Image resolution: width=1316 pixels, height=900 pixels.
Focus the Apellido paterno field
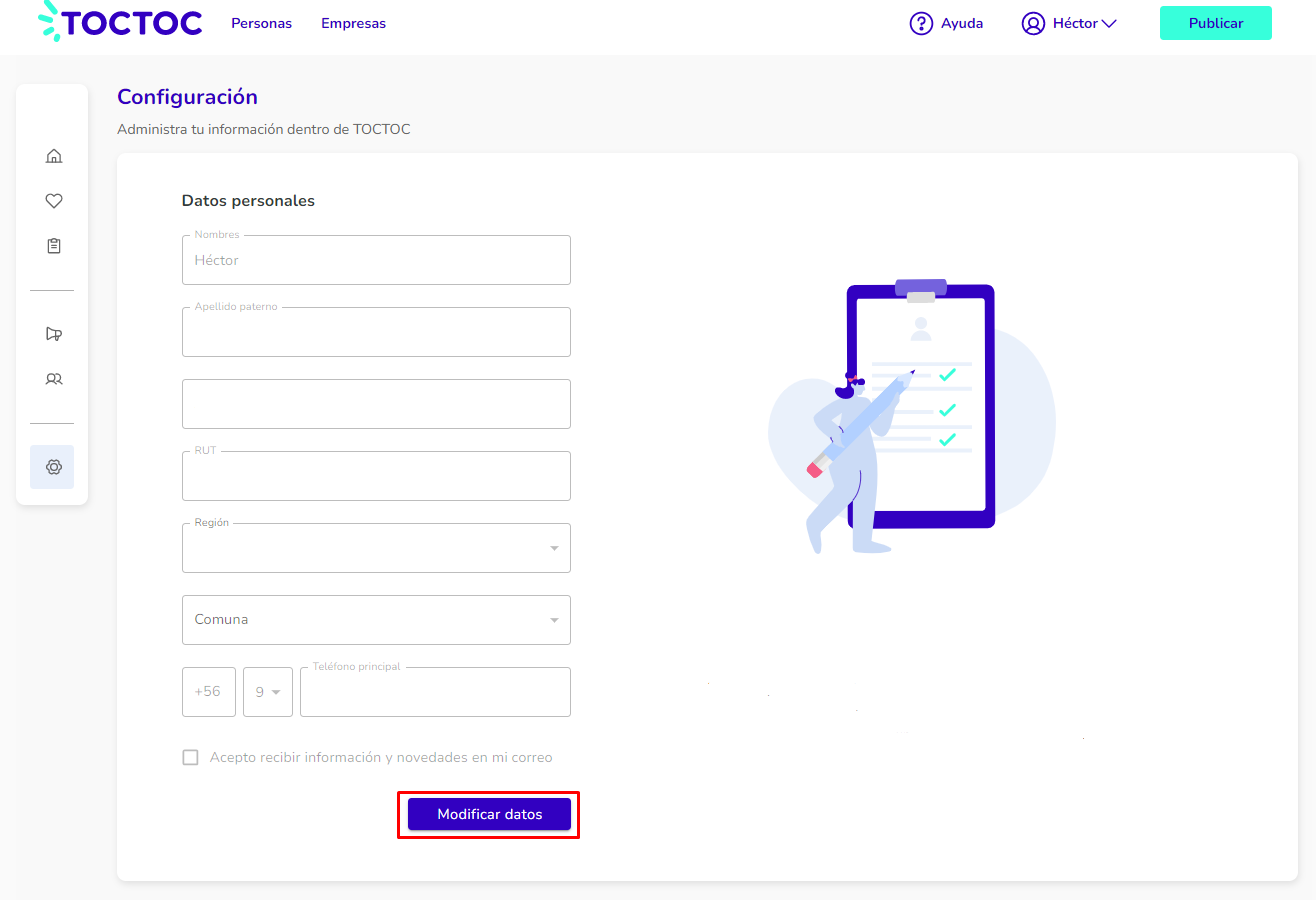[376, 332]
